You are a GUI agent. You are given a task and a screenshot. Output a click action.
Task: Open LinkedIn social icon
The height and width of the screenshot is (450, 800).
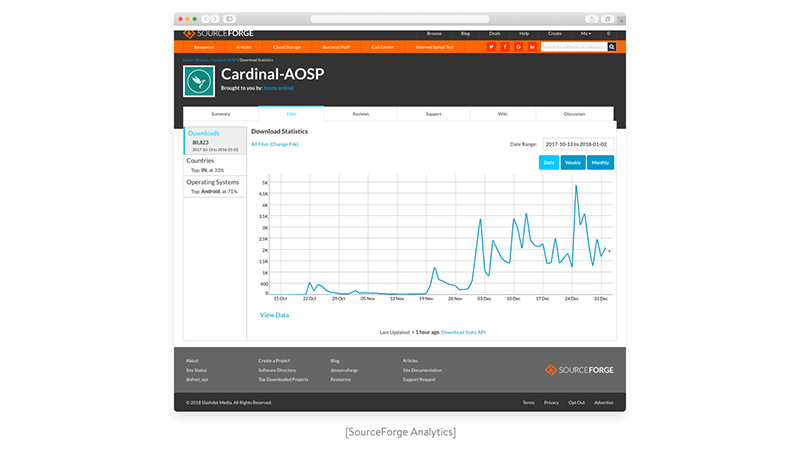532,47
